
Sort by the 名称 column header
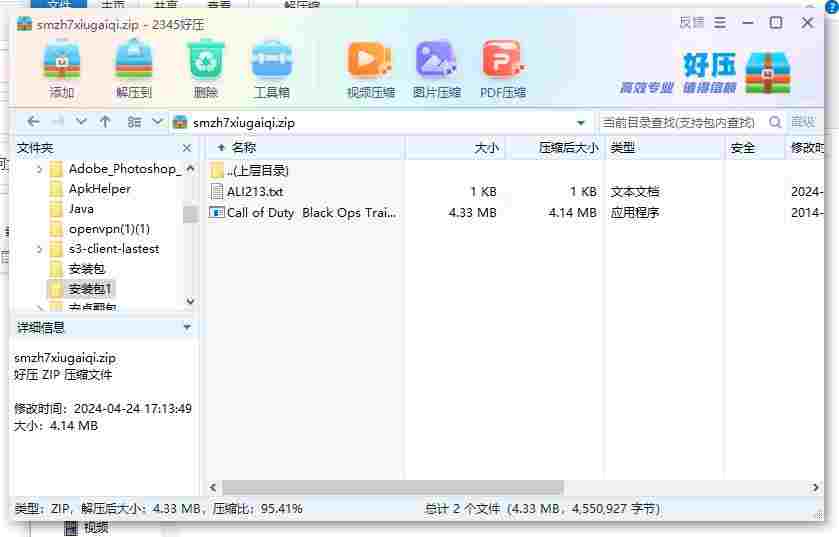[305, 148]
